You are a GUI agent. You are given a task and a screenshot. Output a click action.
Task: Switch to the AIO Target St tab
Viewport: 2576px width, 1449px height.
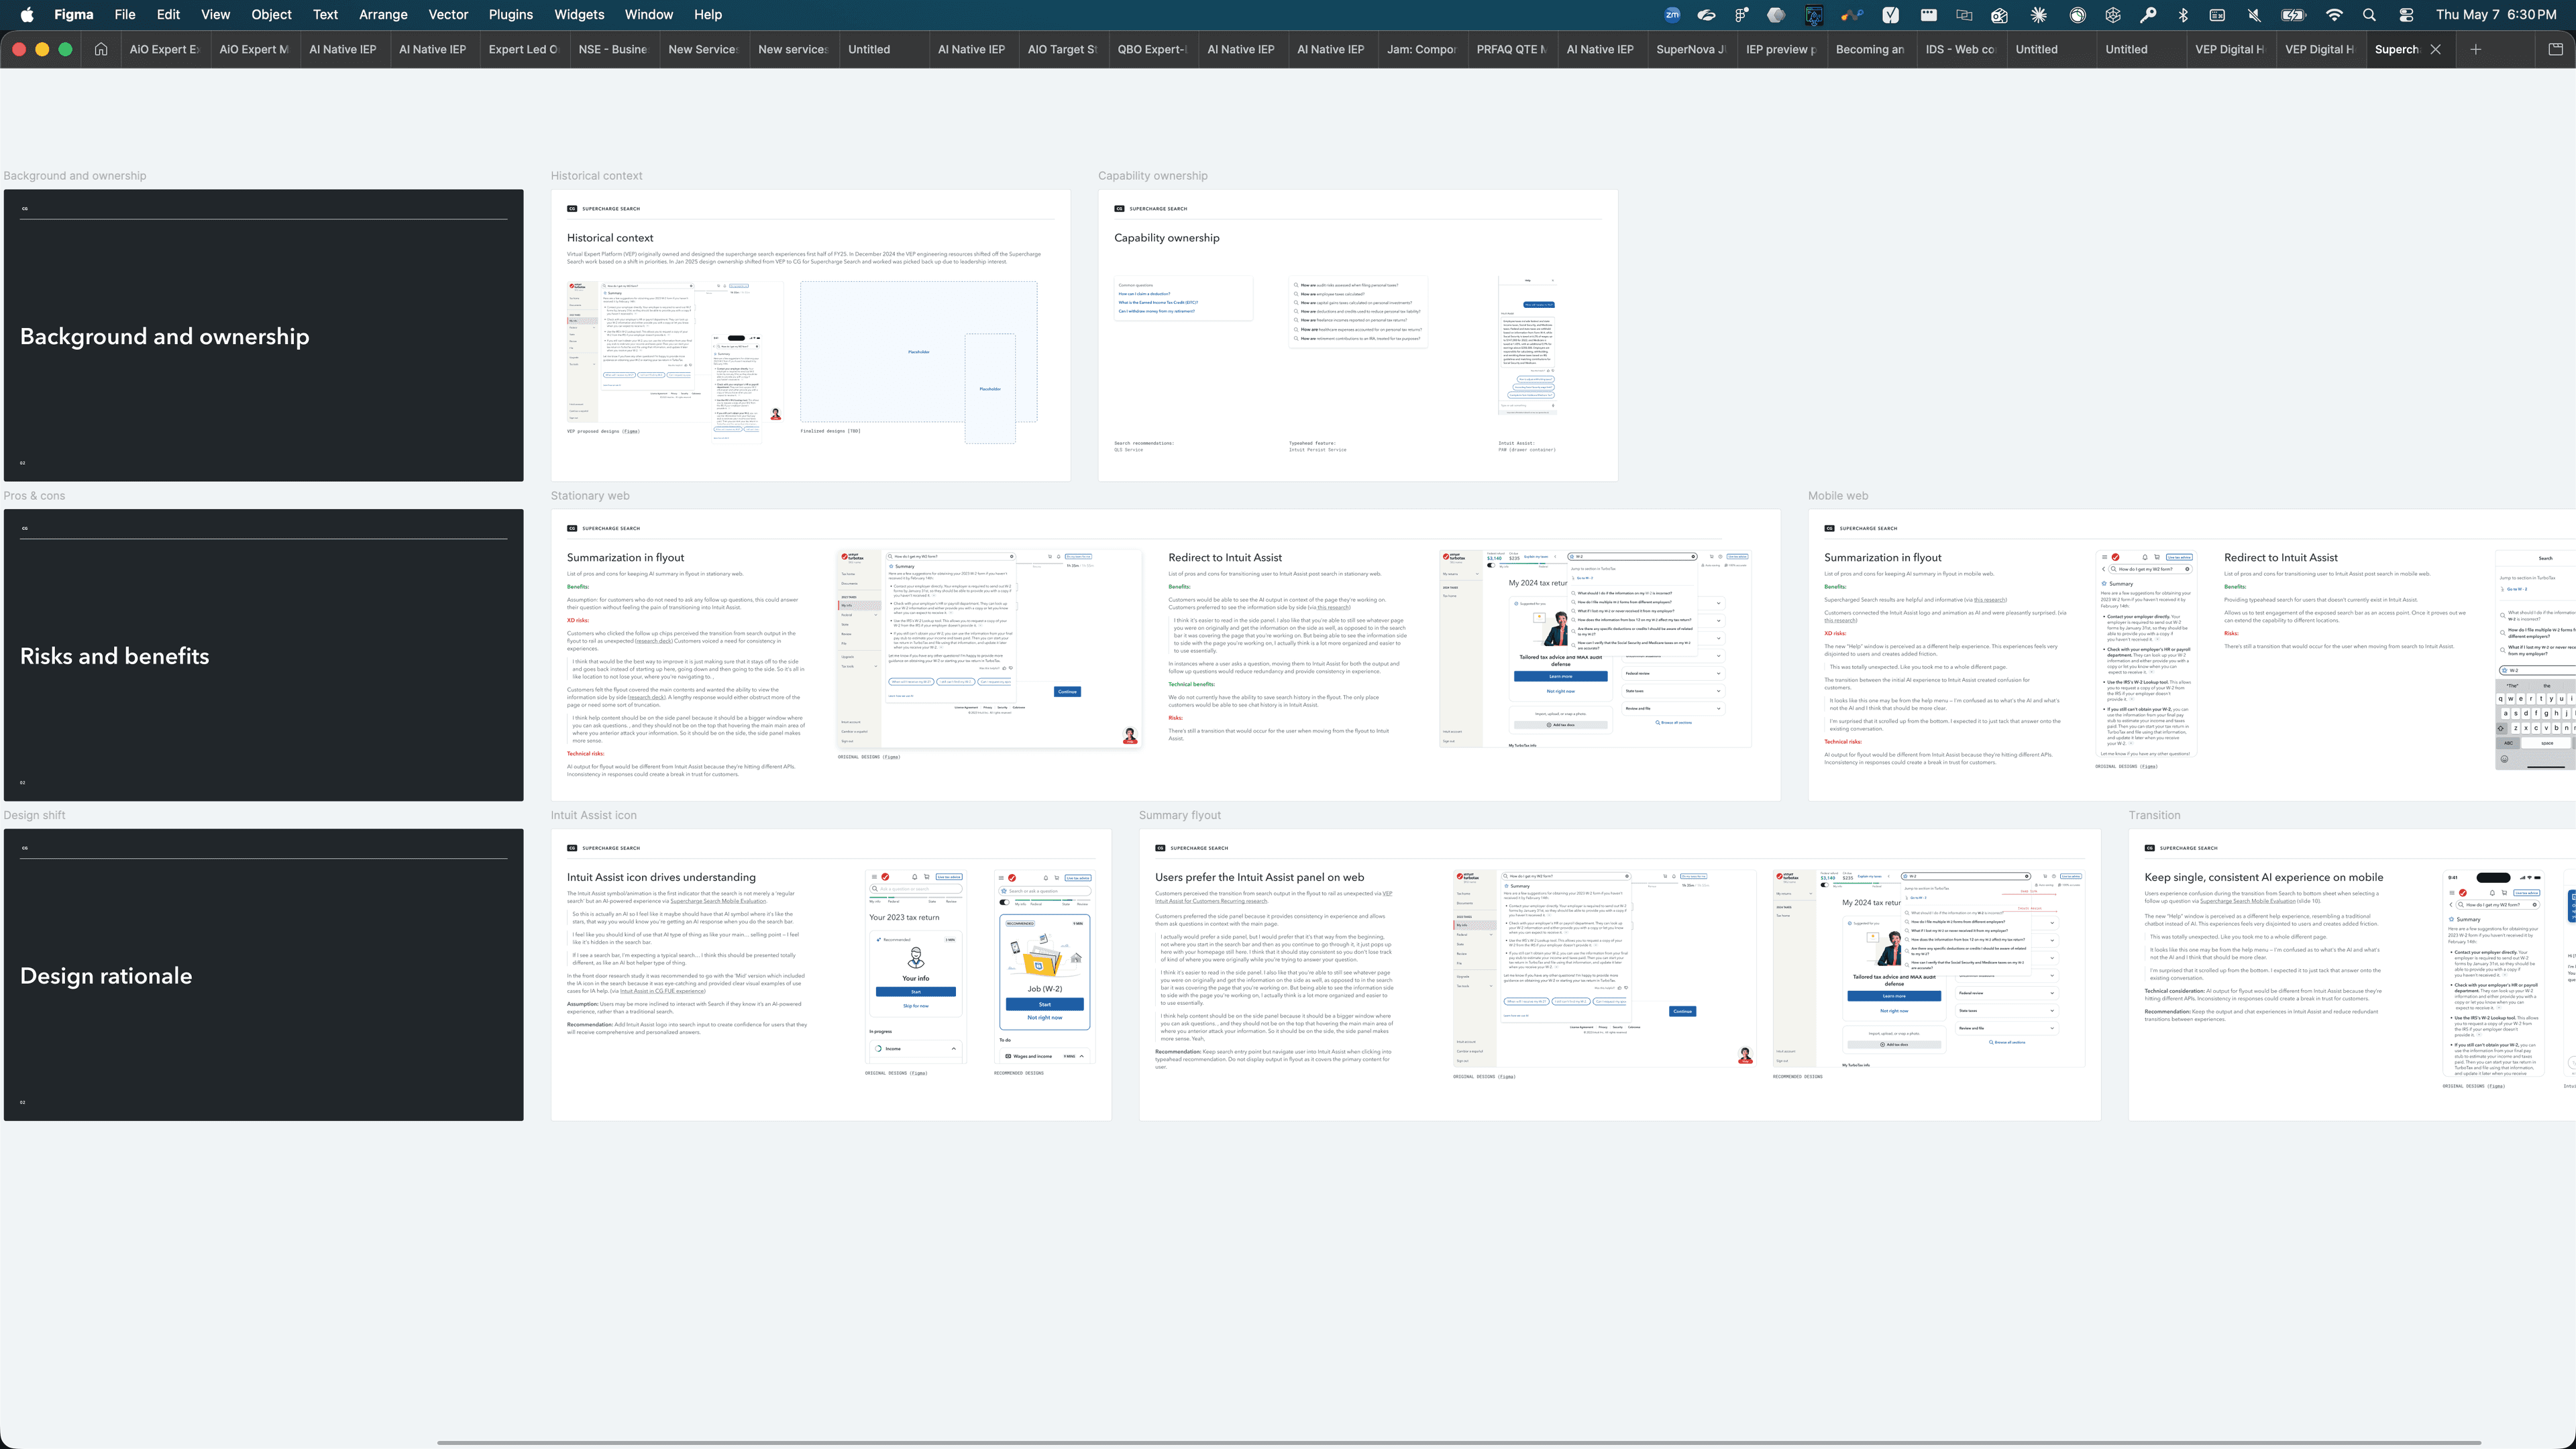pos(1063,49)
